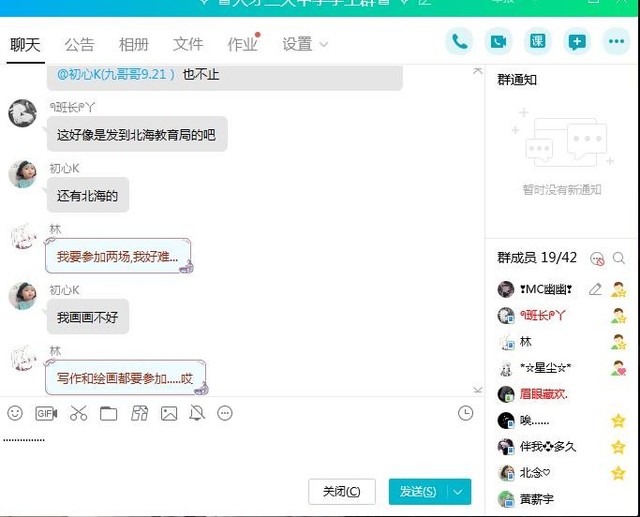Screen dimensions: 640x517
Task: Search group members with magnifier icon
Action: pyautogui.click(x=620, y=258)
